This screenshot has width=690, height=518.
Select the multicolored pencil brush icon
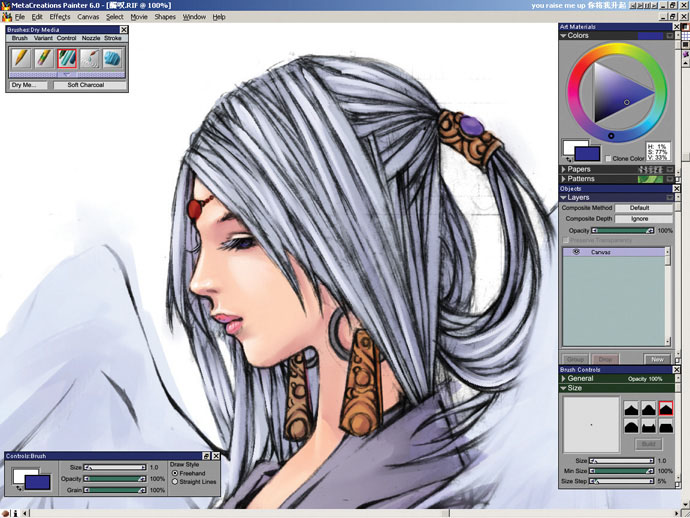[x=44, y=59]
